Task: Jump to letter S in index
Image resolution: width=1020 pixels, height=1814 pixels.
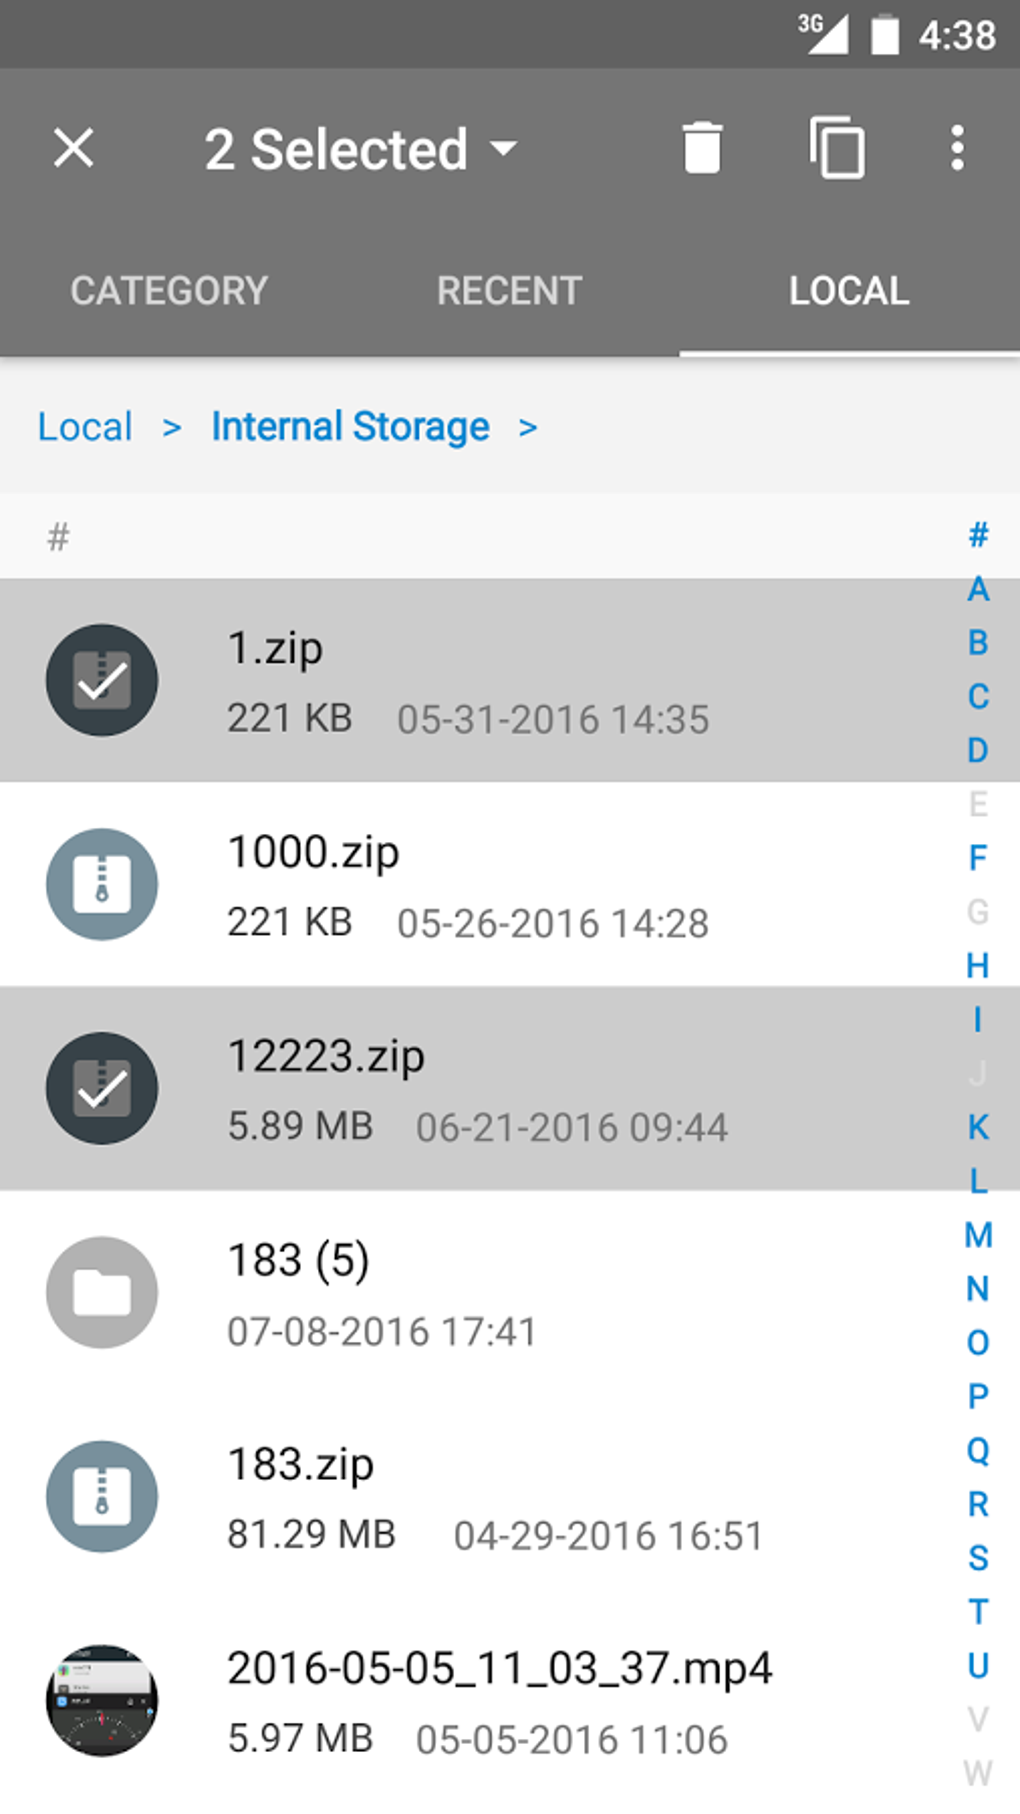Action: point(978,1558)
